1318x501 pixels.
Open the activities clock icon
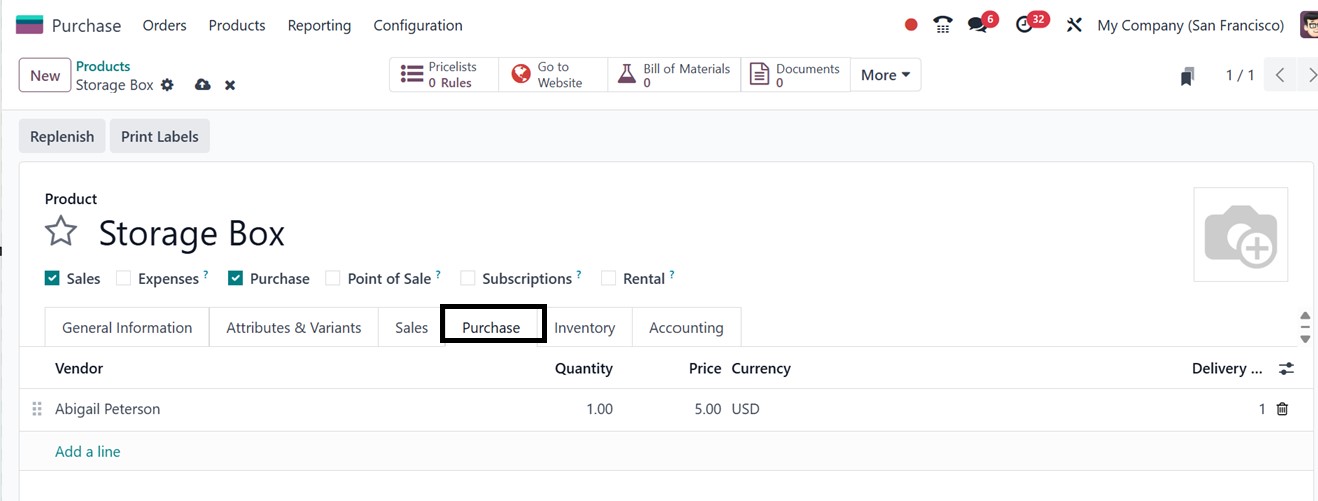(1024, 25)
